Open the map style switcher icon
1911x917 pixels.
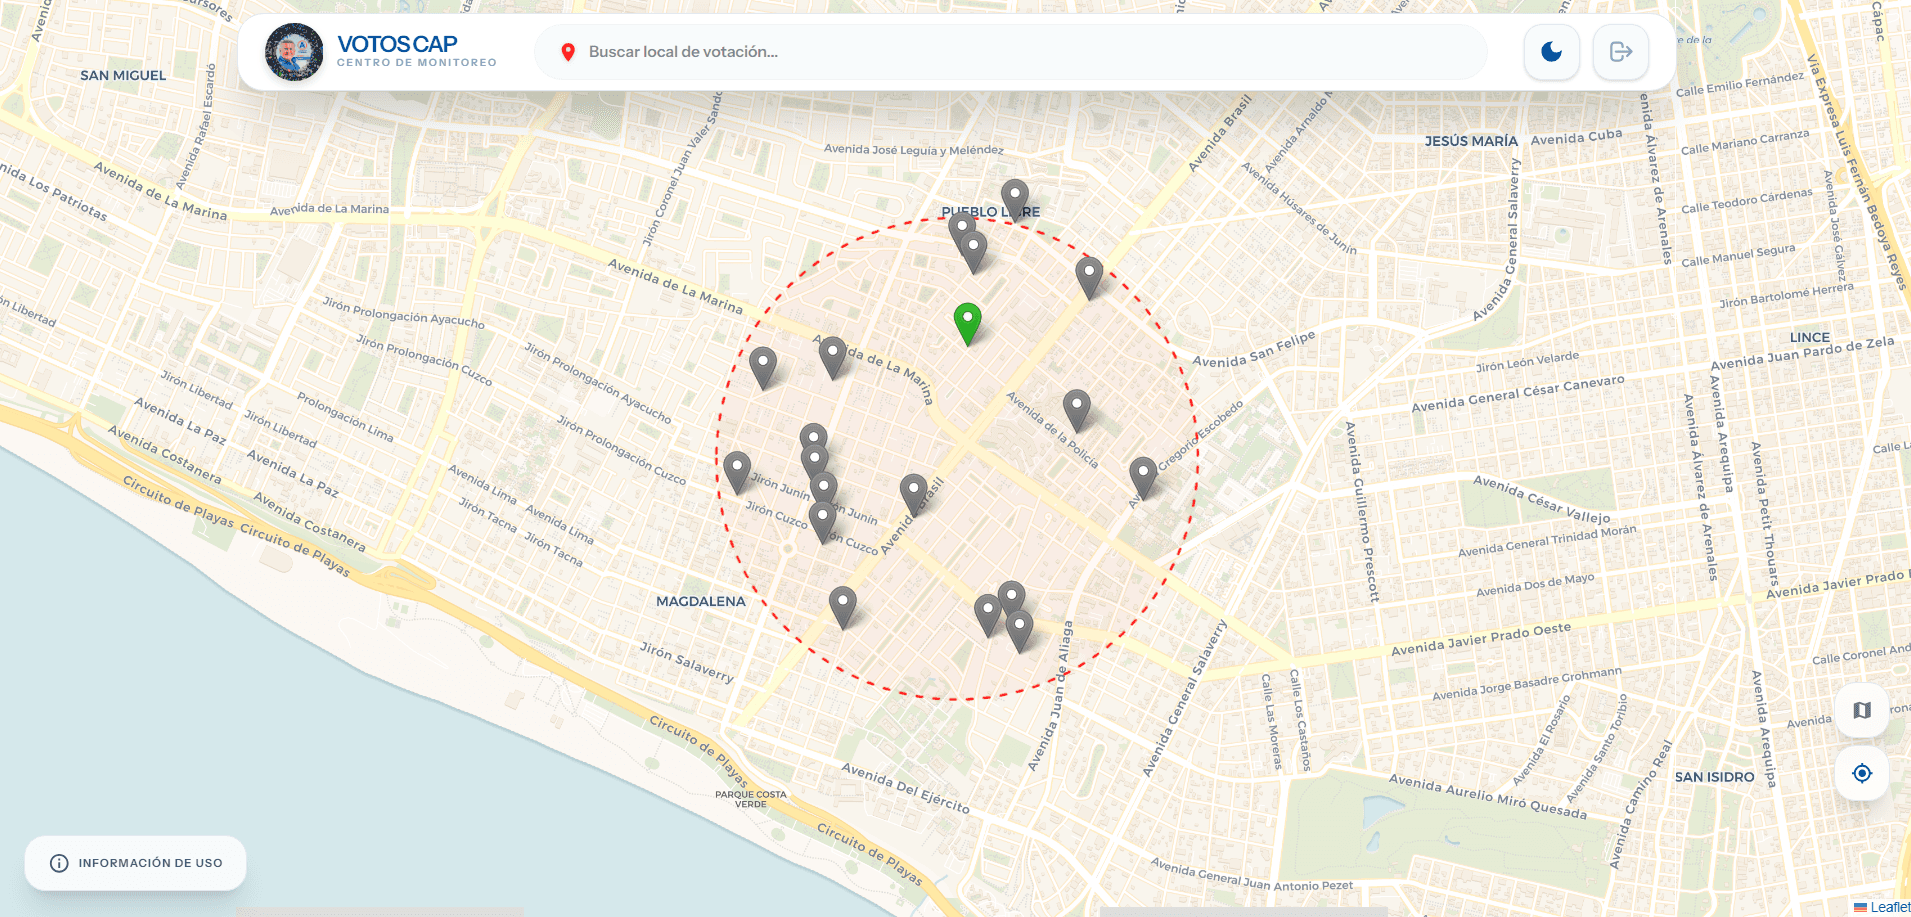click(1861, 710)
